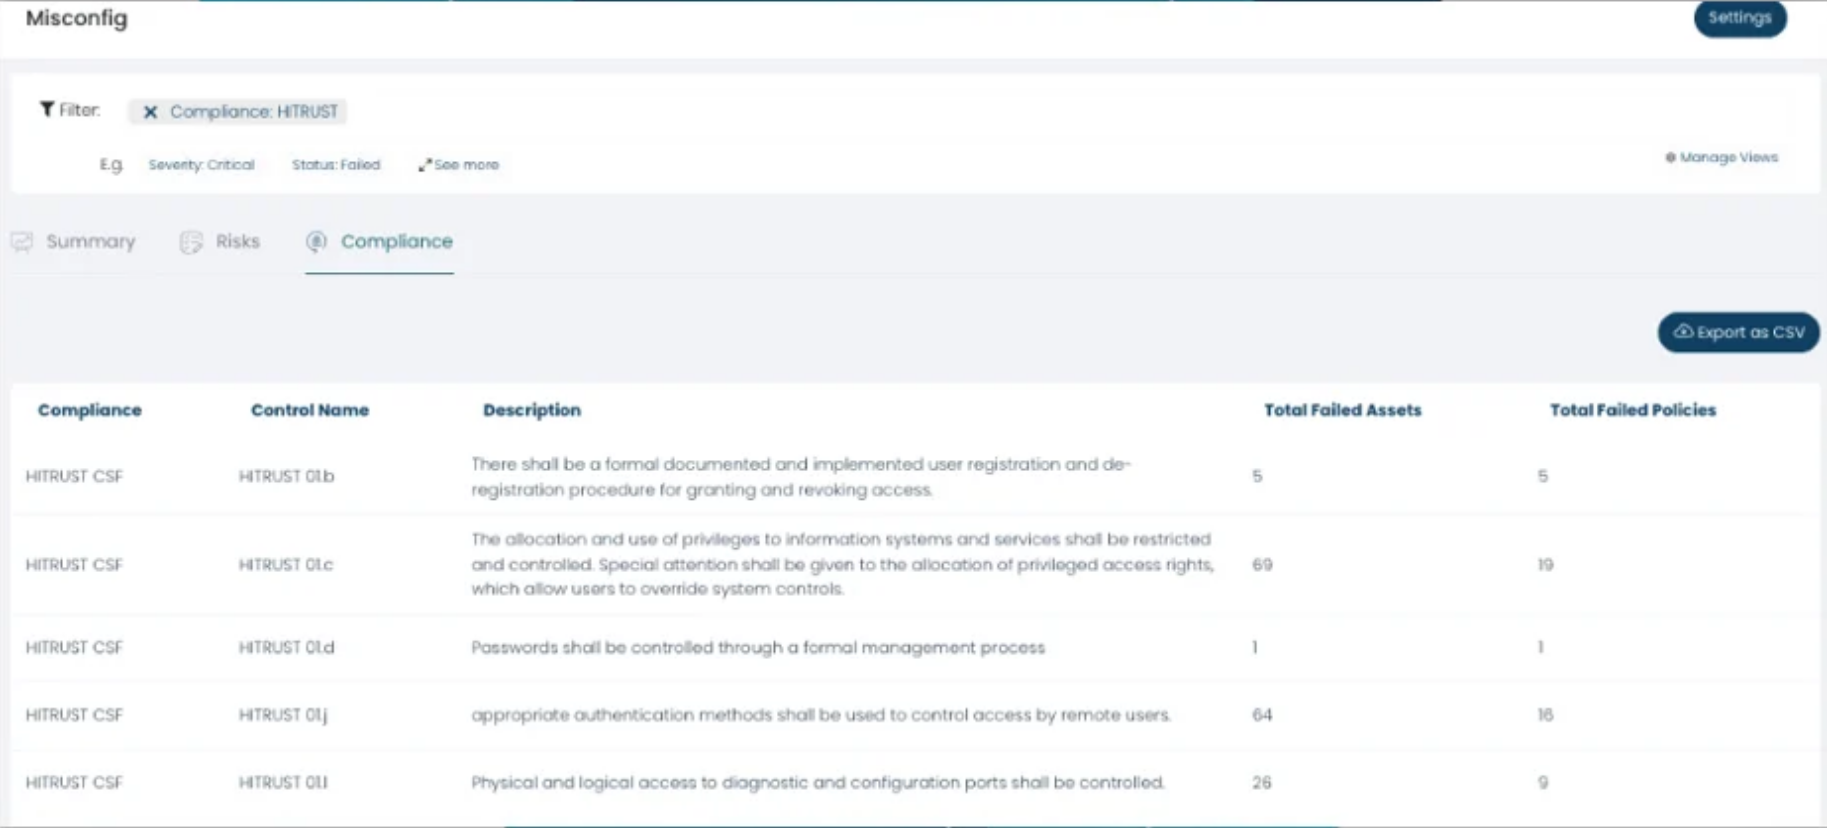Screen dimensions: 1827x828
Task: Click the funnel Filter icon
Action: tap(46, 109)
